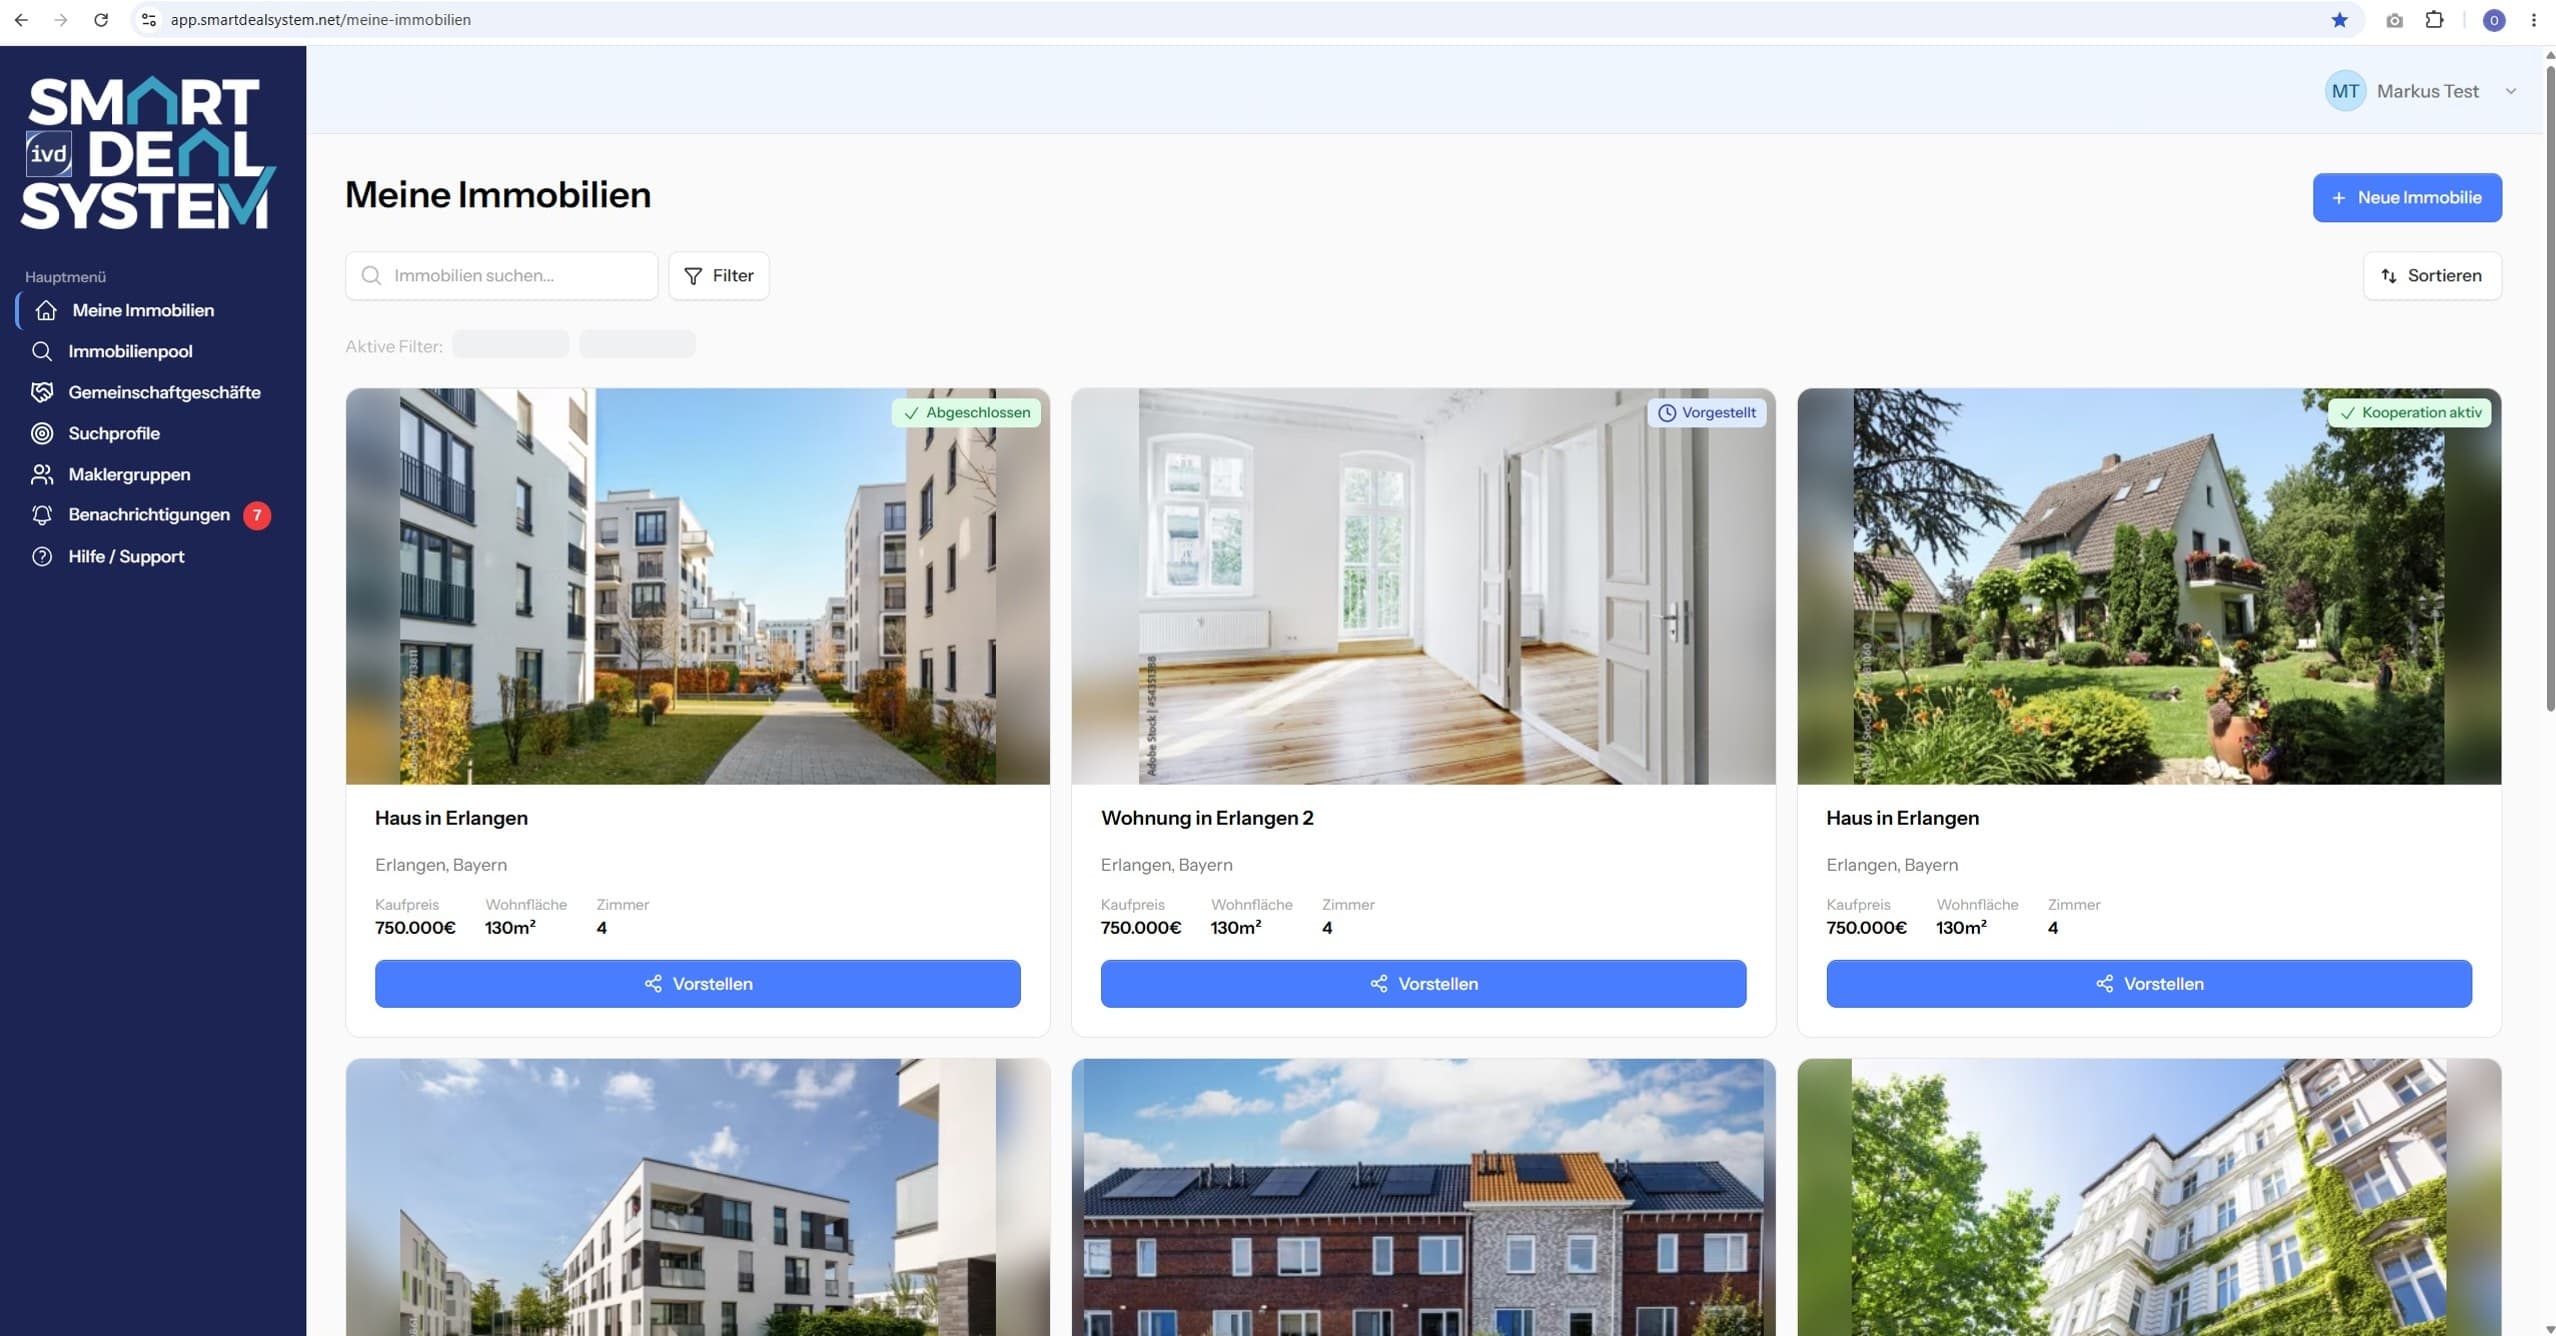Click the MT user avatar
This screenshot has width=2556, height=1336.
coord(2345,91)
